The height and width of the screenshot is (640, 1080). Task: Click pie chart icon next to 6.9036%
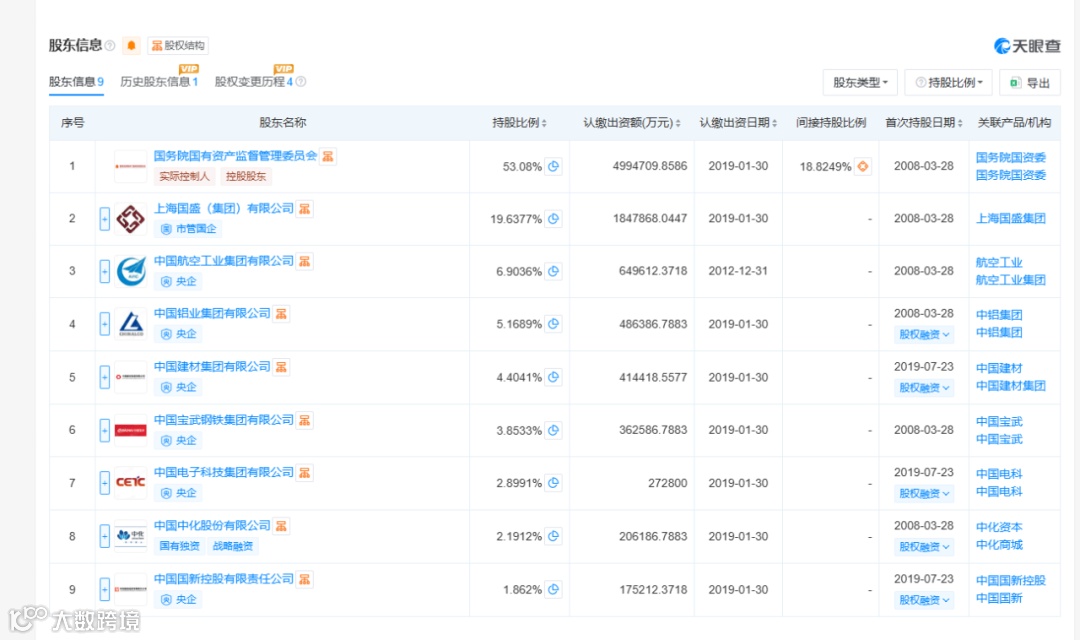(553, 271)
